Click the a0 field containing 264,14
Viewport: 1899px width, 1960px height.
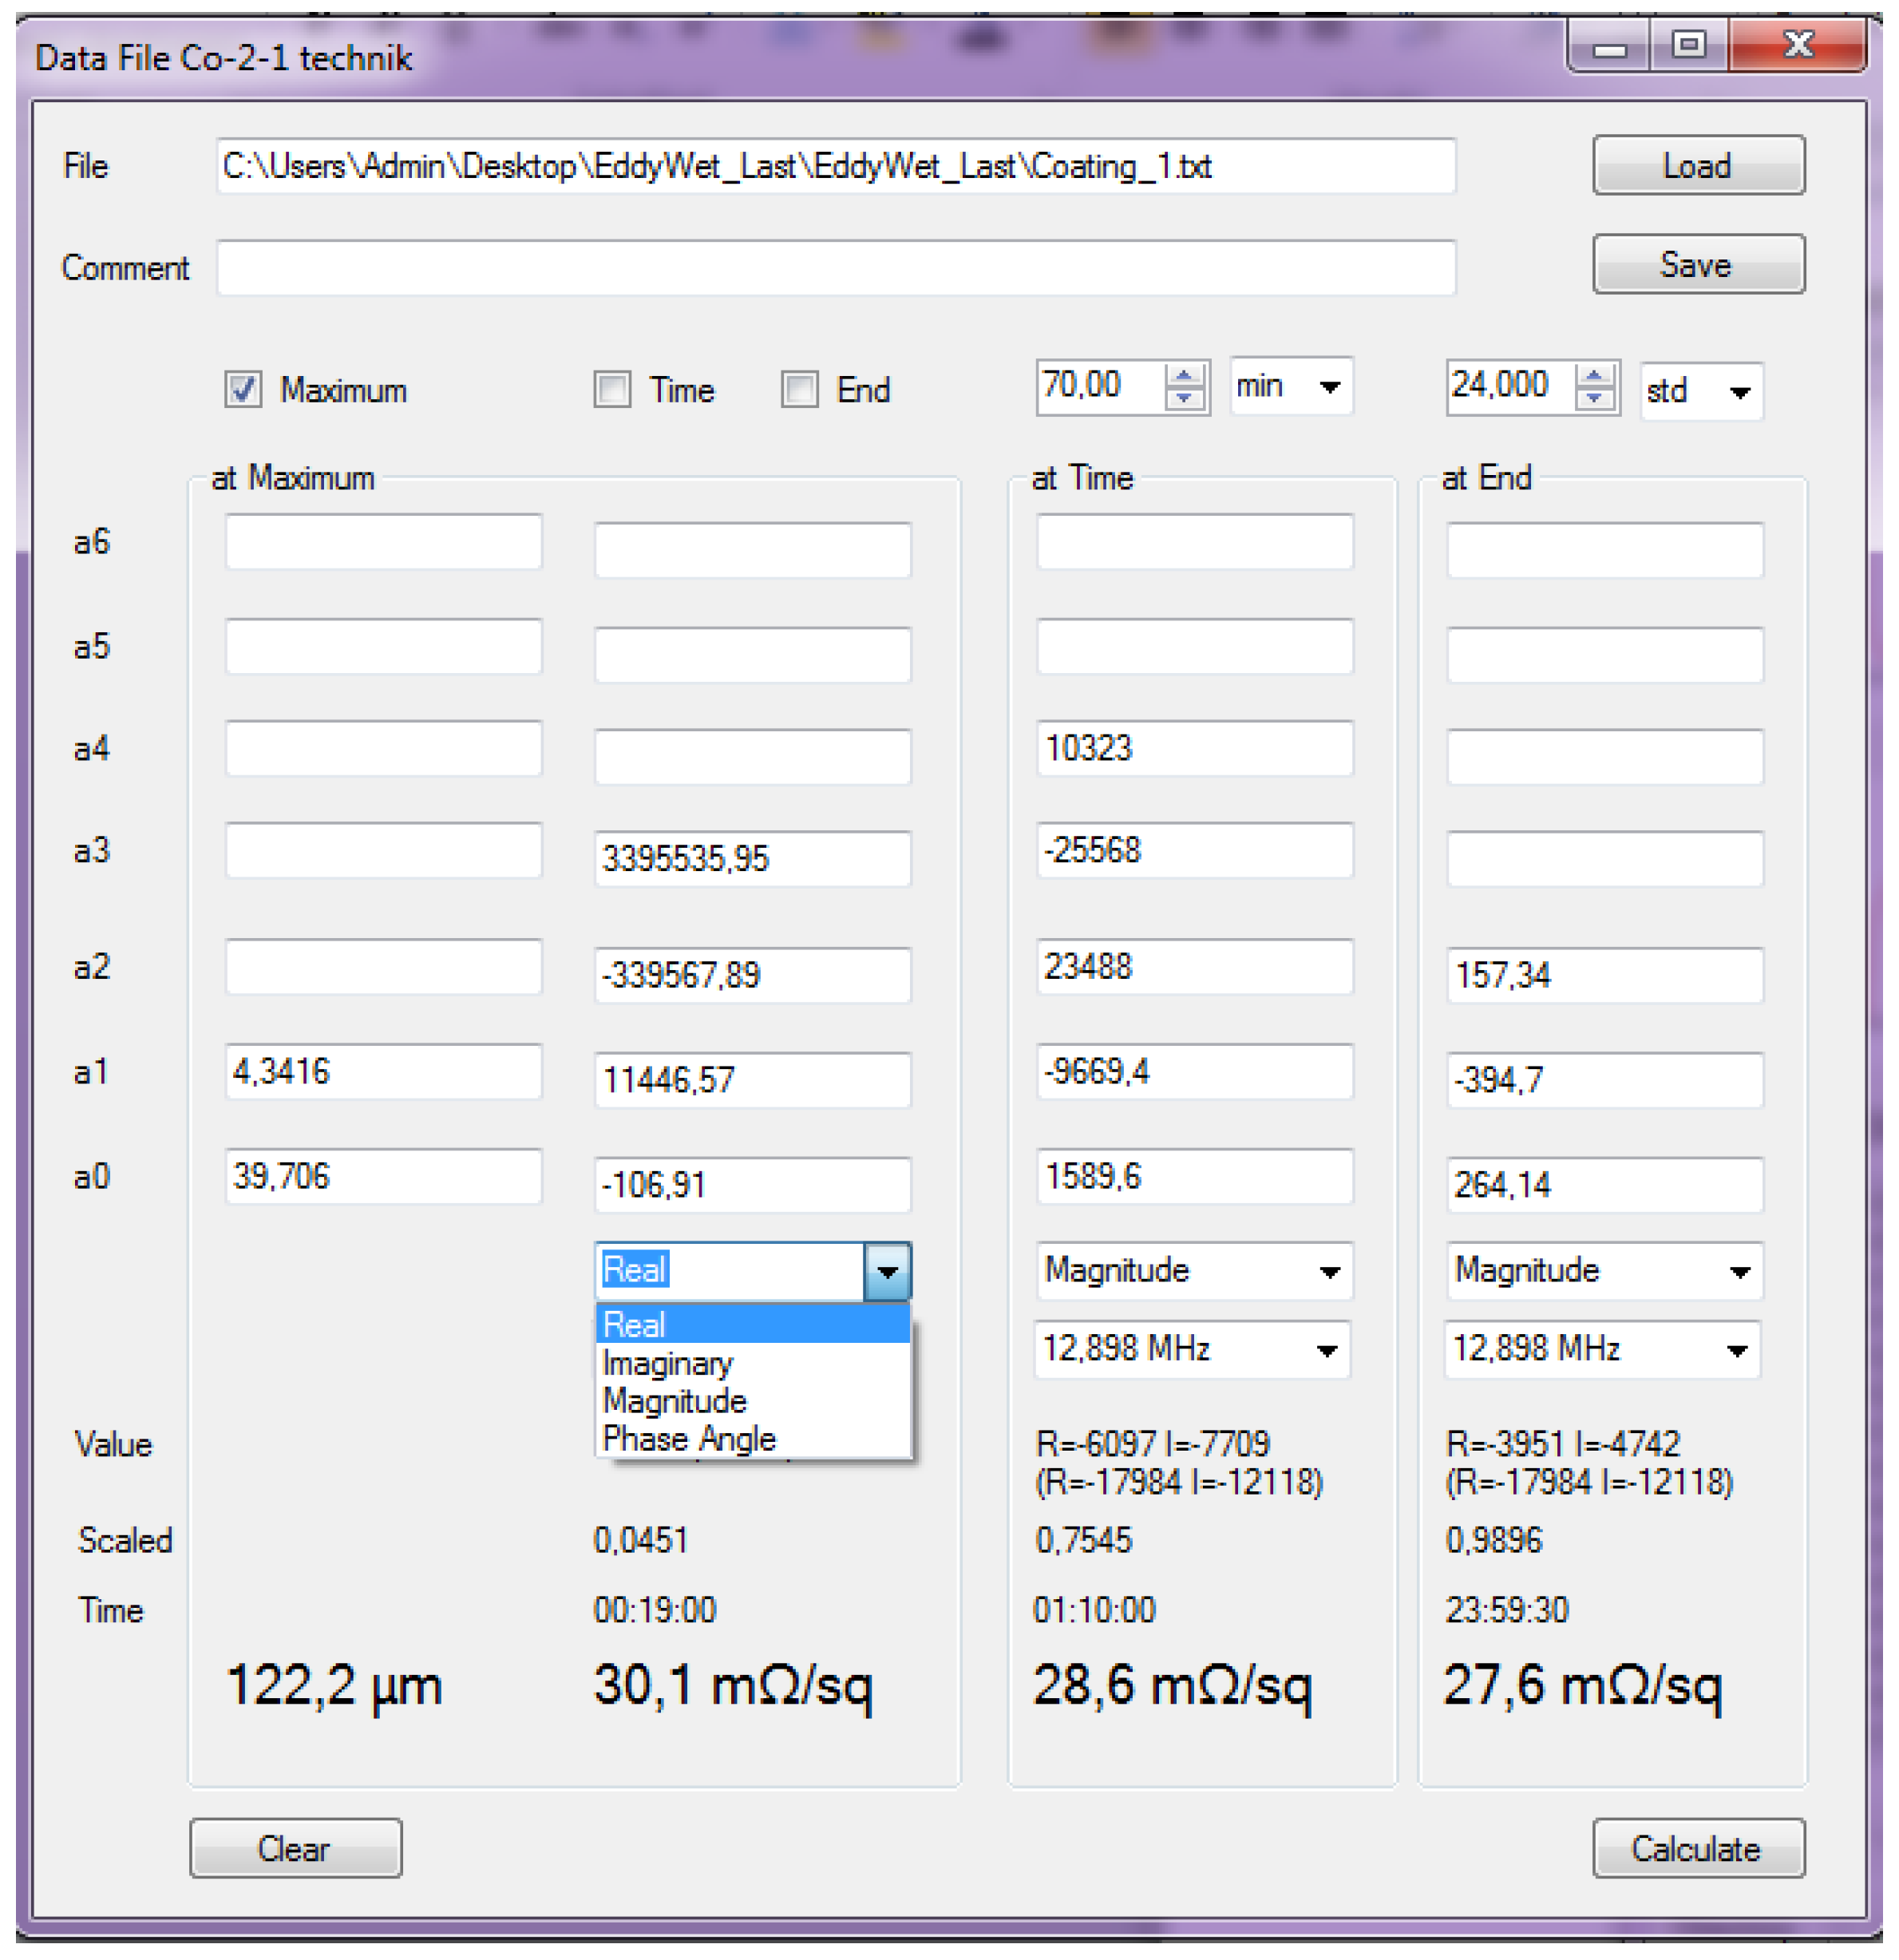point(1605,1185)
